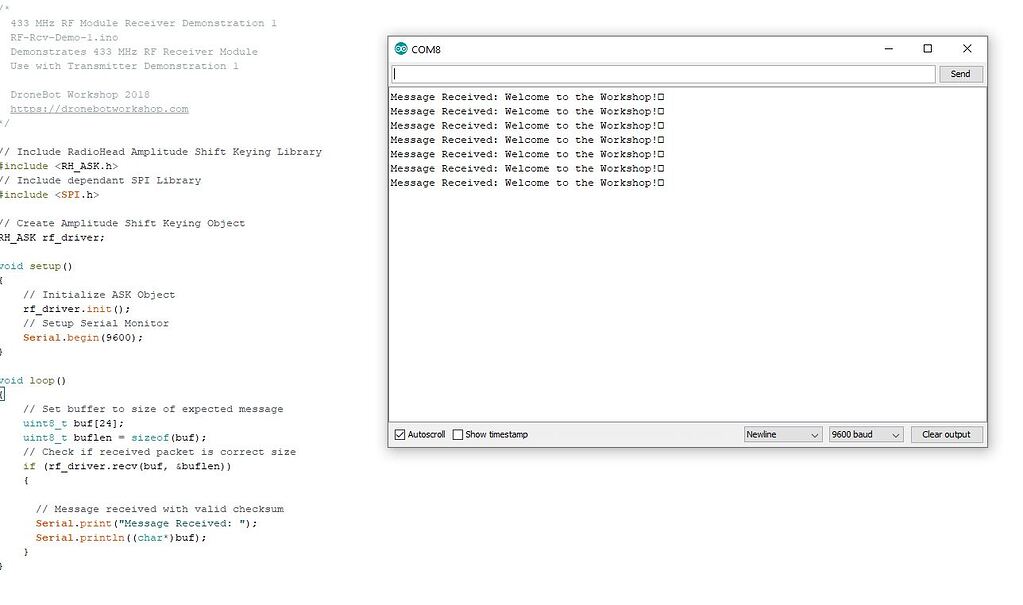Viewport: 1023px width, 605px height.
Task: Open the baud rate dropdown showing 9600 baud
Action: 864,434
